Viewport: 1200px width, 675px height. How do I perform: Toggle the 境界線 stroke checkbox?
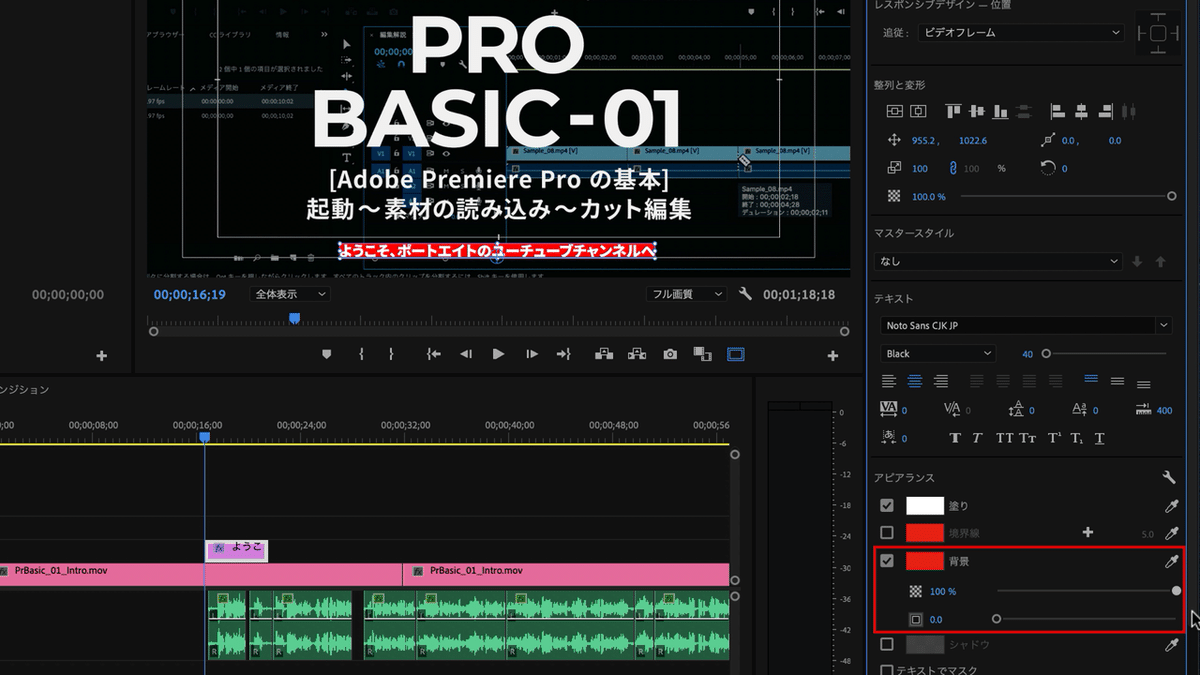click(x=887, y=533)
